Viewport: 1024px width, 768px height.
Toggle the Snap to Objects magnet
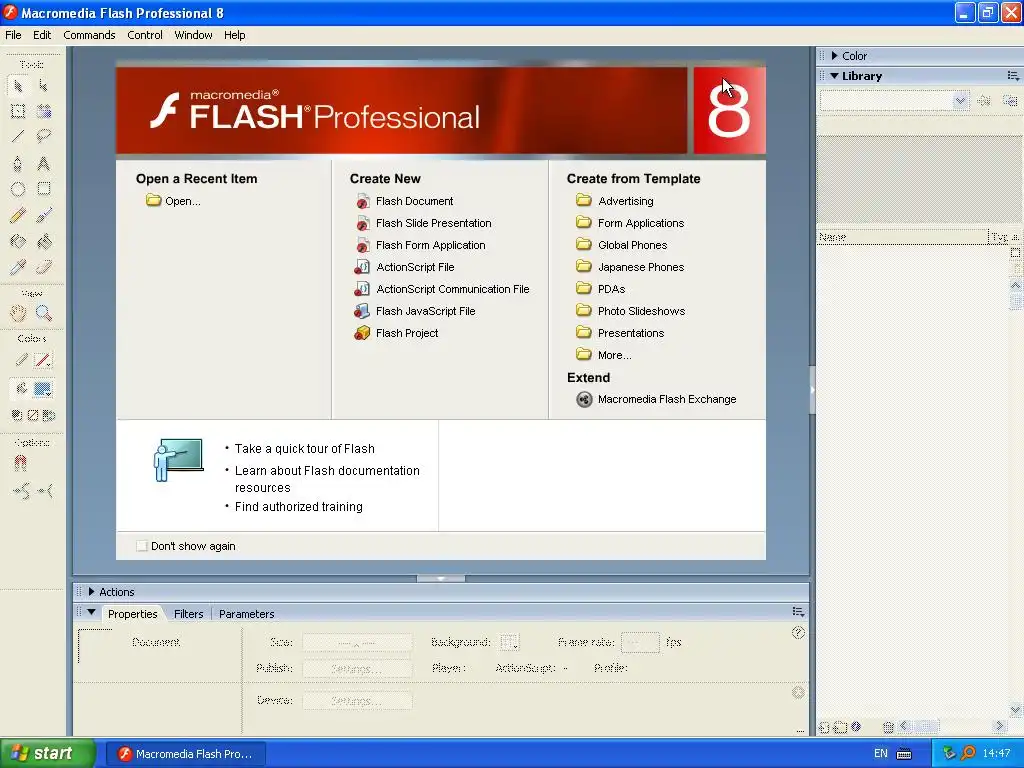(x=20, y=463)
